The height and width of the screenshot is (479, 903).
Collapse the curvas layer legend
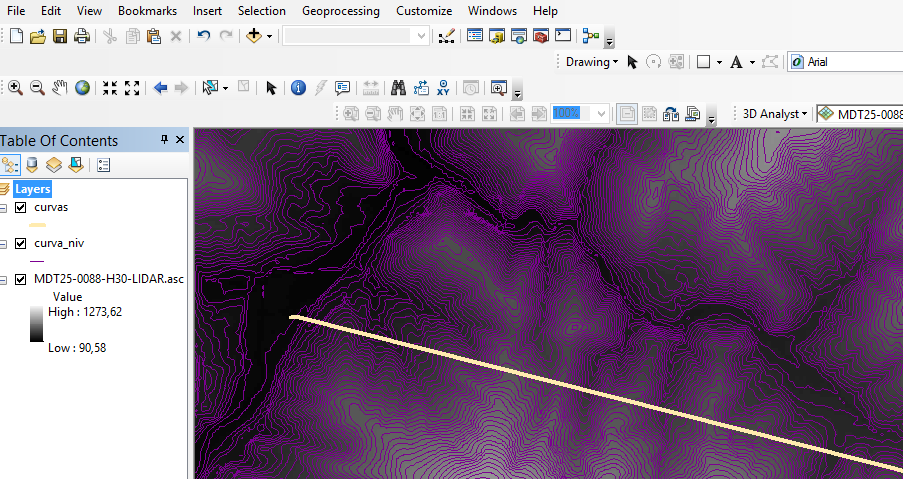point(5,207)
